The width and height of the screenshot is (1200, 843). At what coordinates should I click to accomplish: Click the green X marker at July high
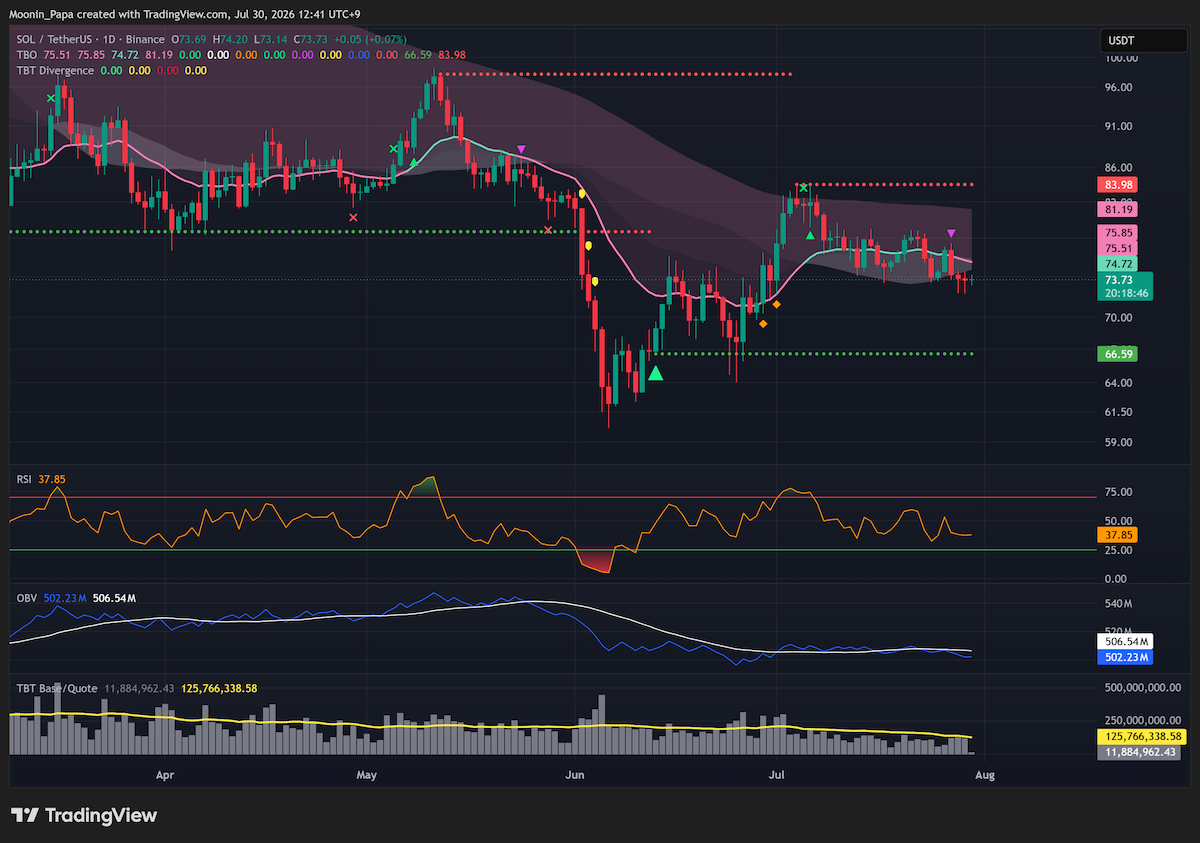click(803, 187)
